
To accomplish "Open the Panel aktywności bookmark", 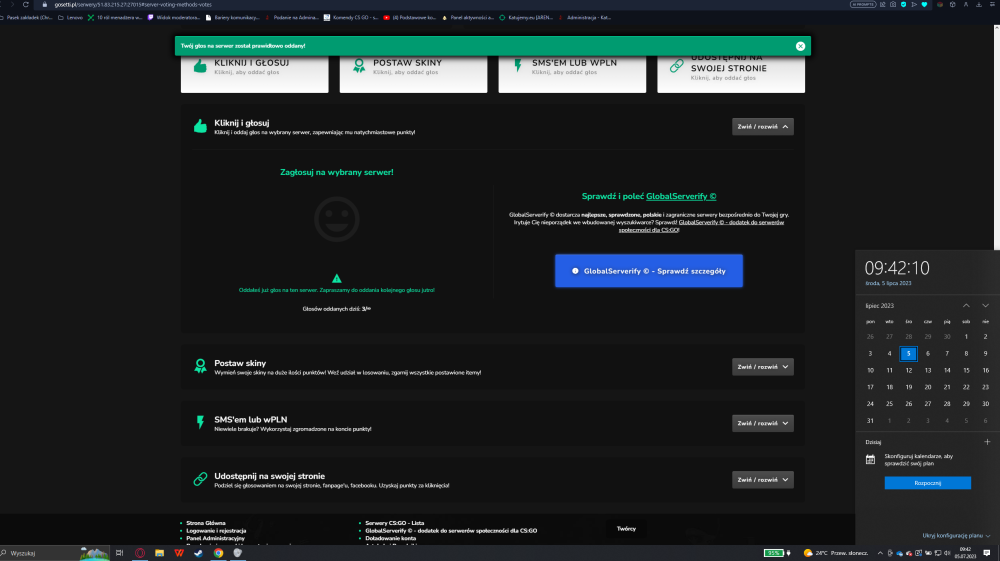I will 468,18.
